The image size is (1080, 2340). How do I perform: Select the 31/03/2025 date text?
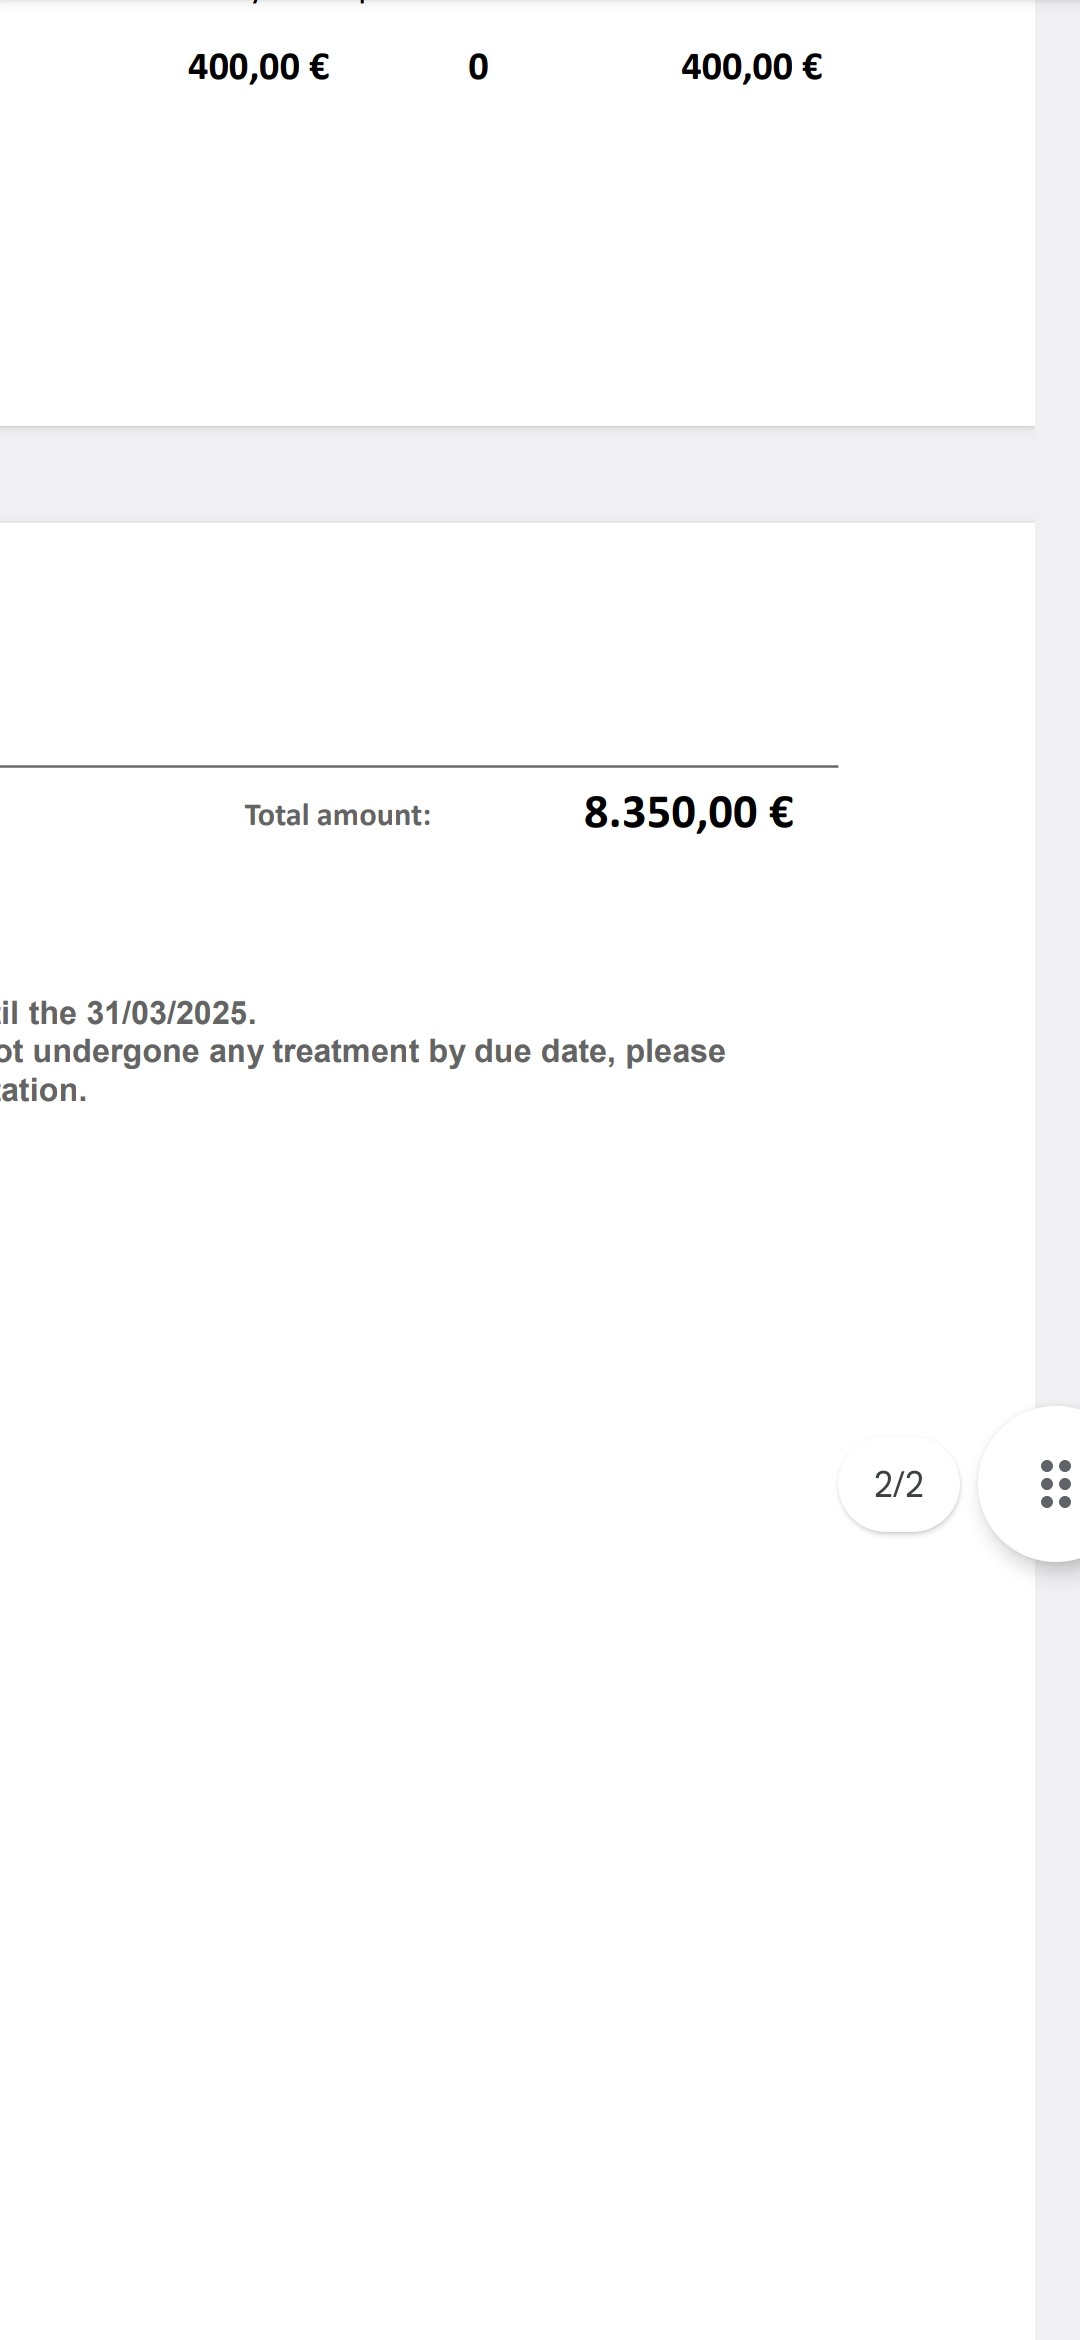tap(170, 1013)
